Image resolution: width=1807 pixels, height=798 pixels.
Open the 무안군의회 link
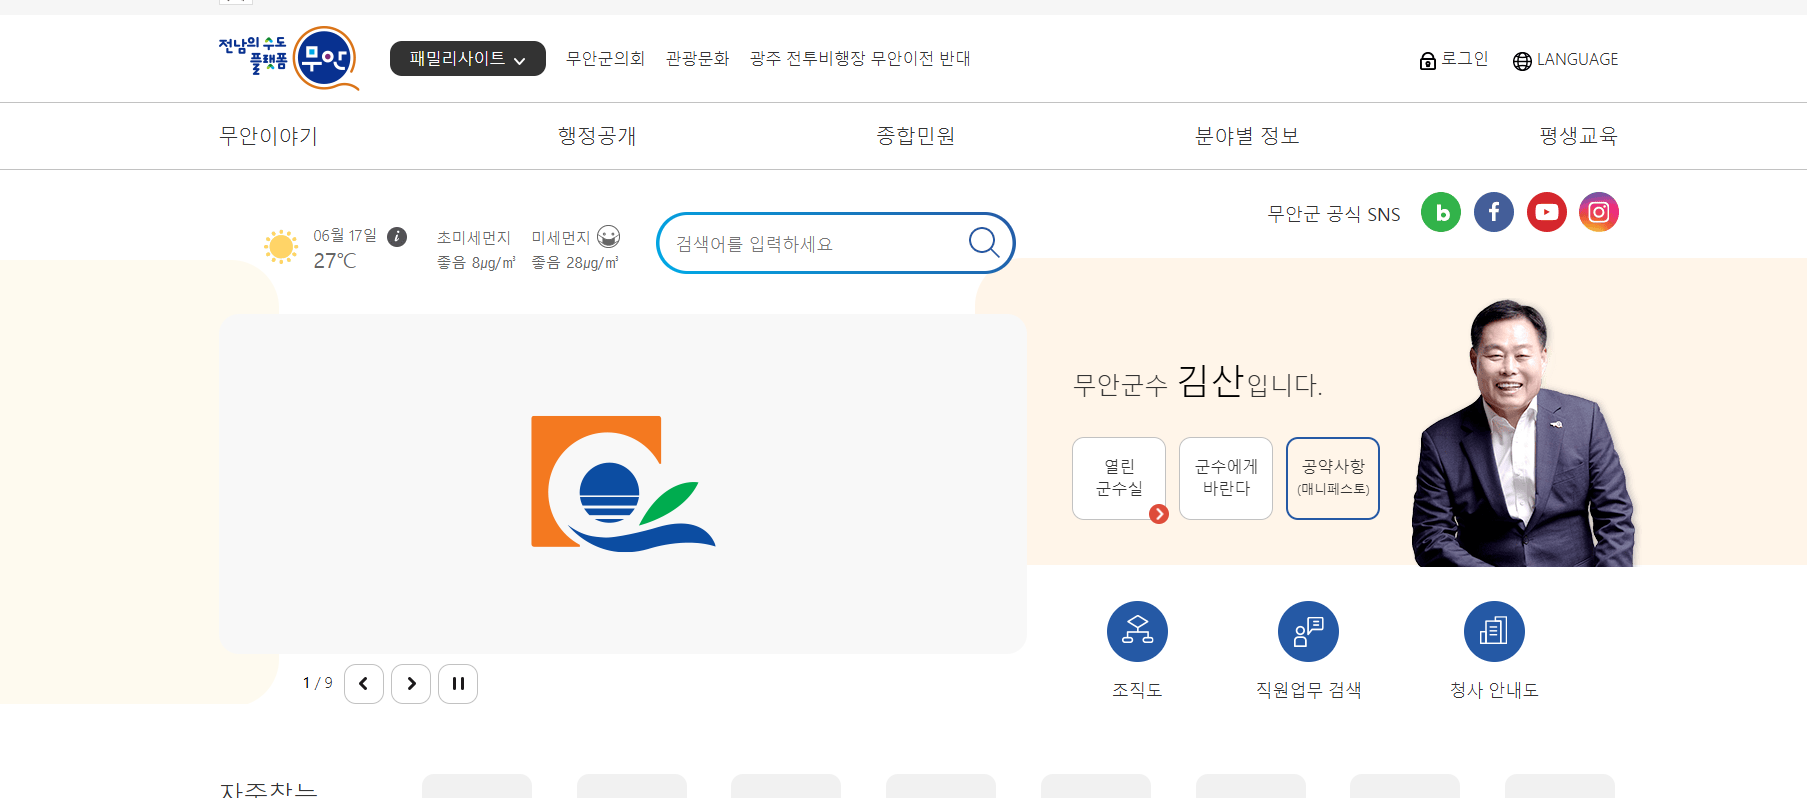click(x=605, y=59)
